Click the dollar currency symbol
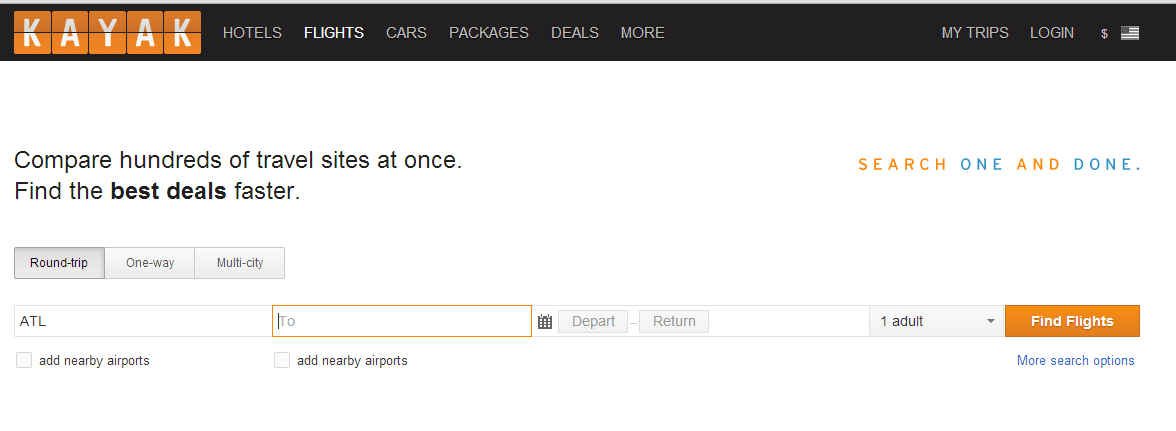Screen dimensions: 1176x431 pyautogui.click(x=1104, y=34)
